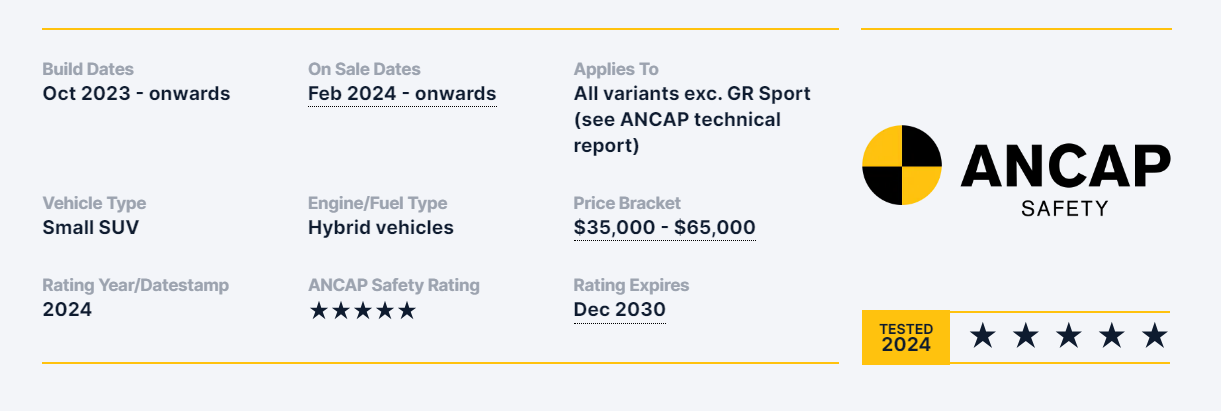Click the Rating Year/Datestamp label
The image size is (1221, 411).
coord(135,286)
